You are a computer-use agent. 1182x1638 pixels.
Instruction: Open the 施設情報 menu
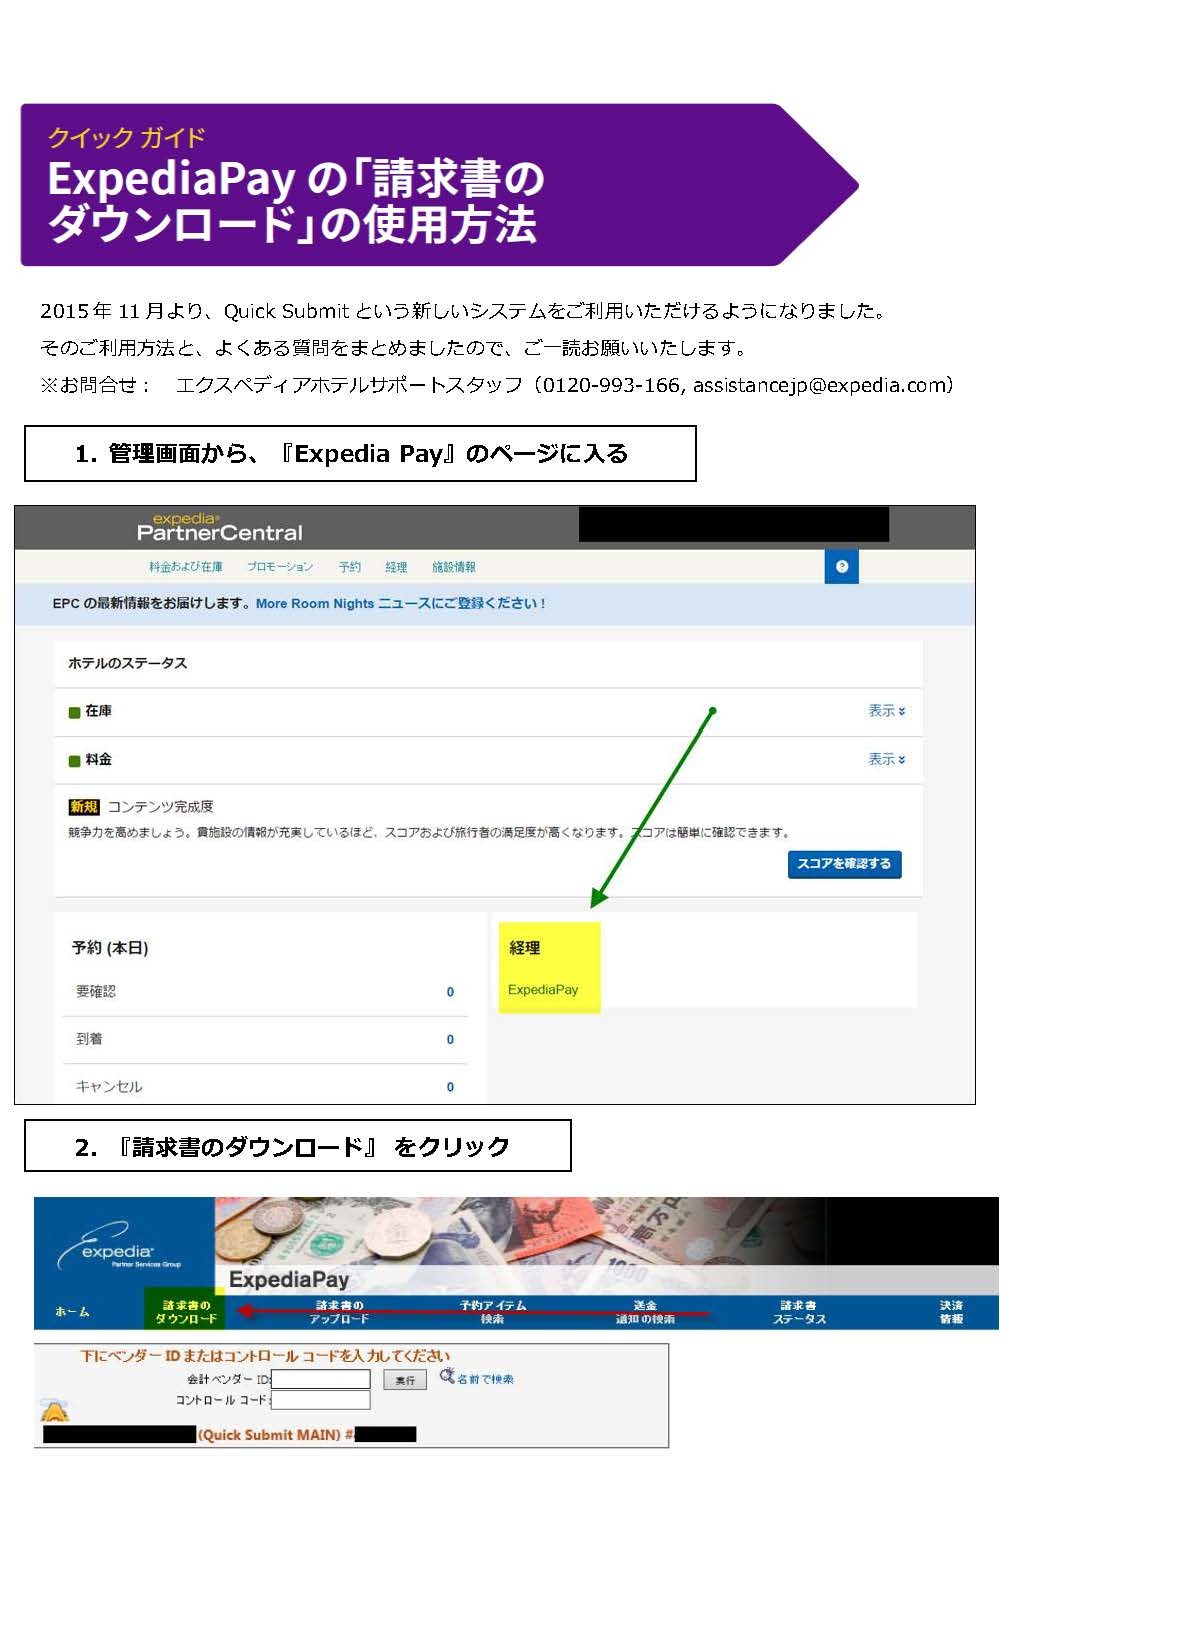click(x=454, y=567)
